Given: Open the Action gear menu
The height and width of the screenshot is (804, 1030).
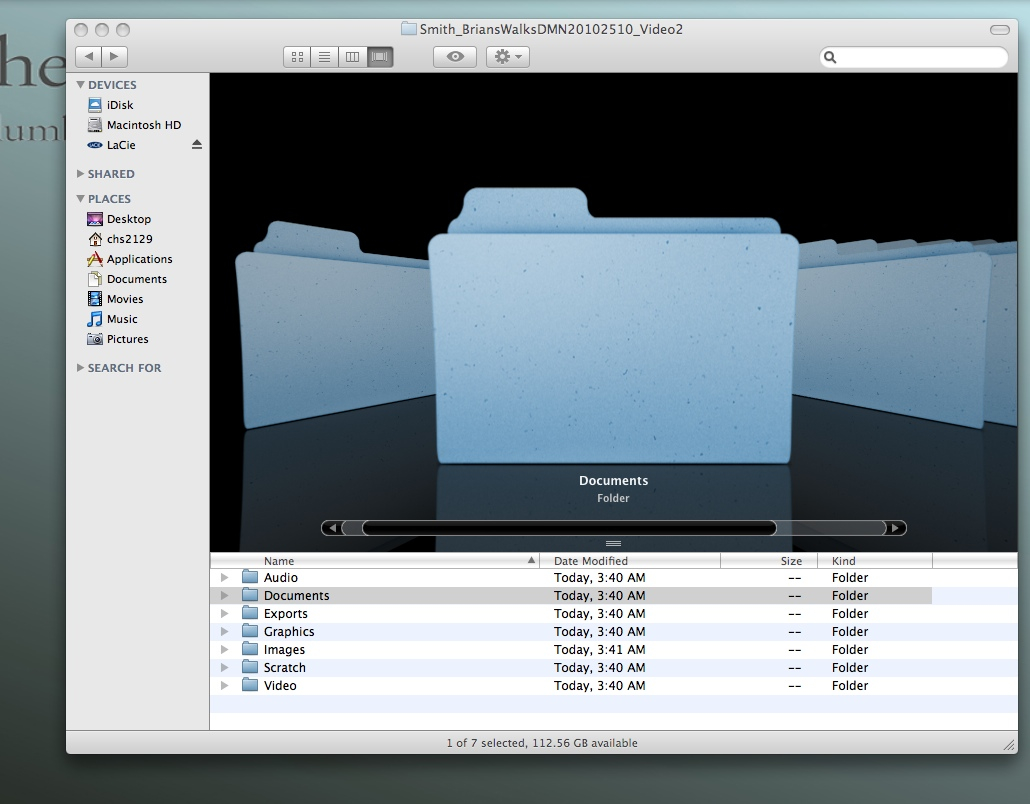Looking at the screenshot, I should (x=507, y=57).
